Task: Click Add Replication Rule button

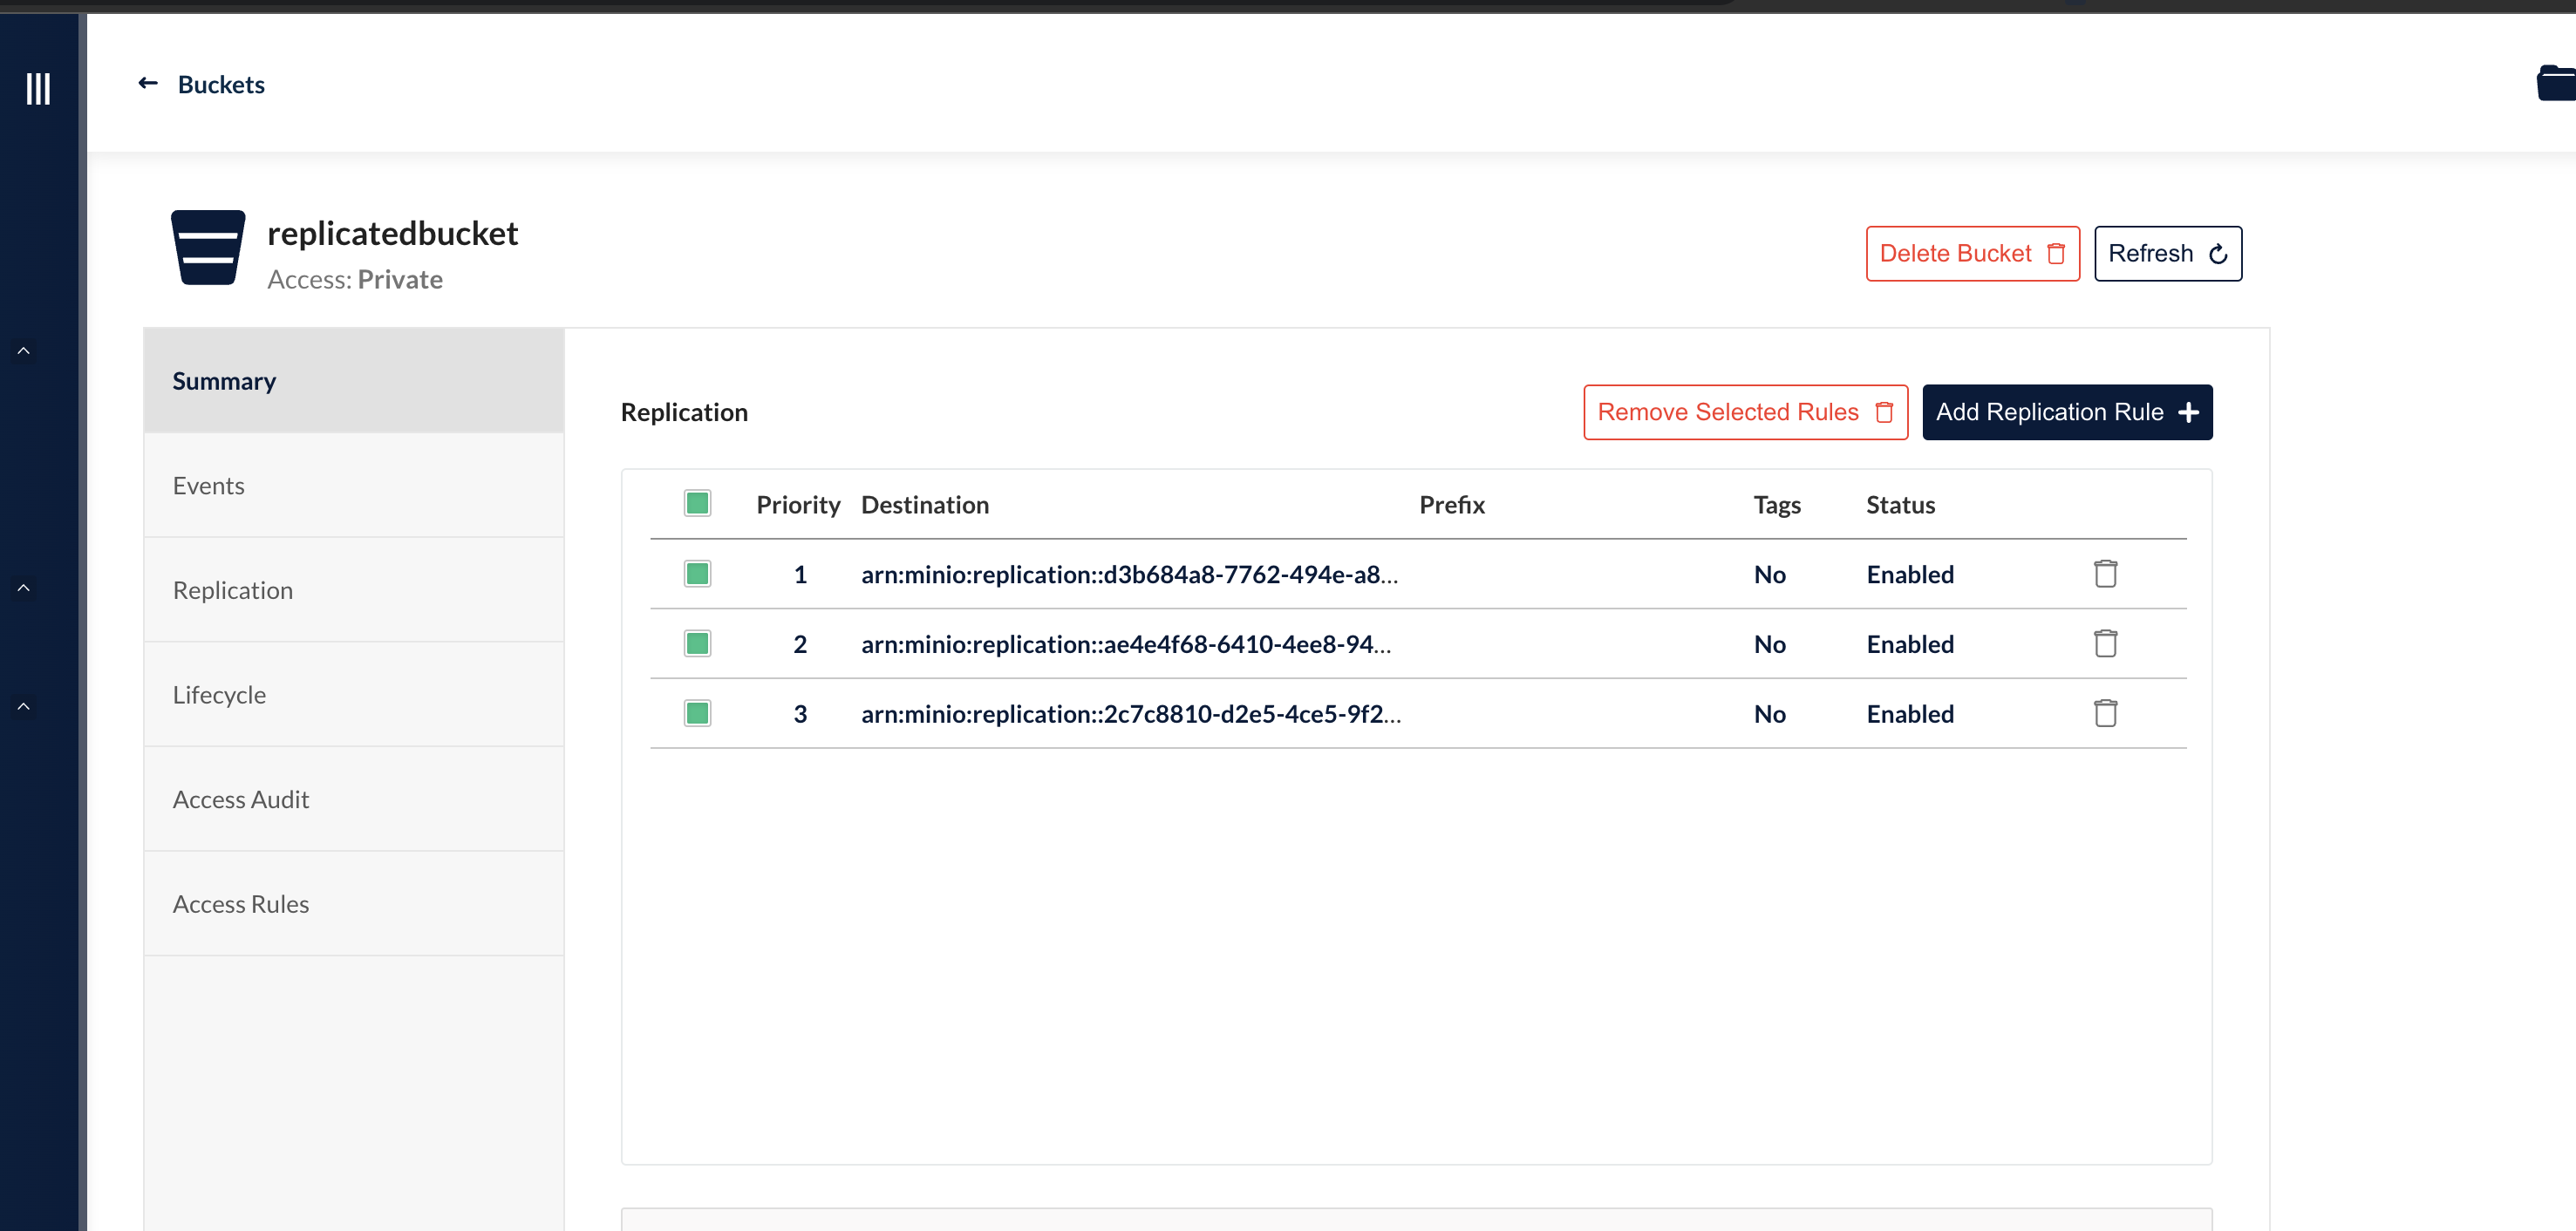Action: (x=2066, y=412)
